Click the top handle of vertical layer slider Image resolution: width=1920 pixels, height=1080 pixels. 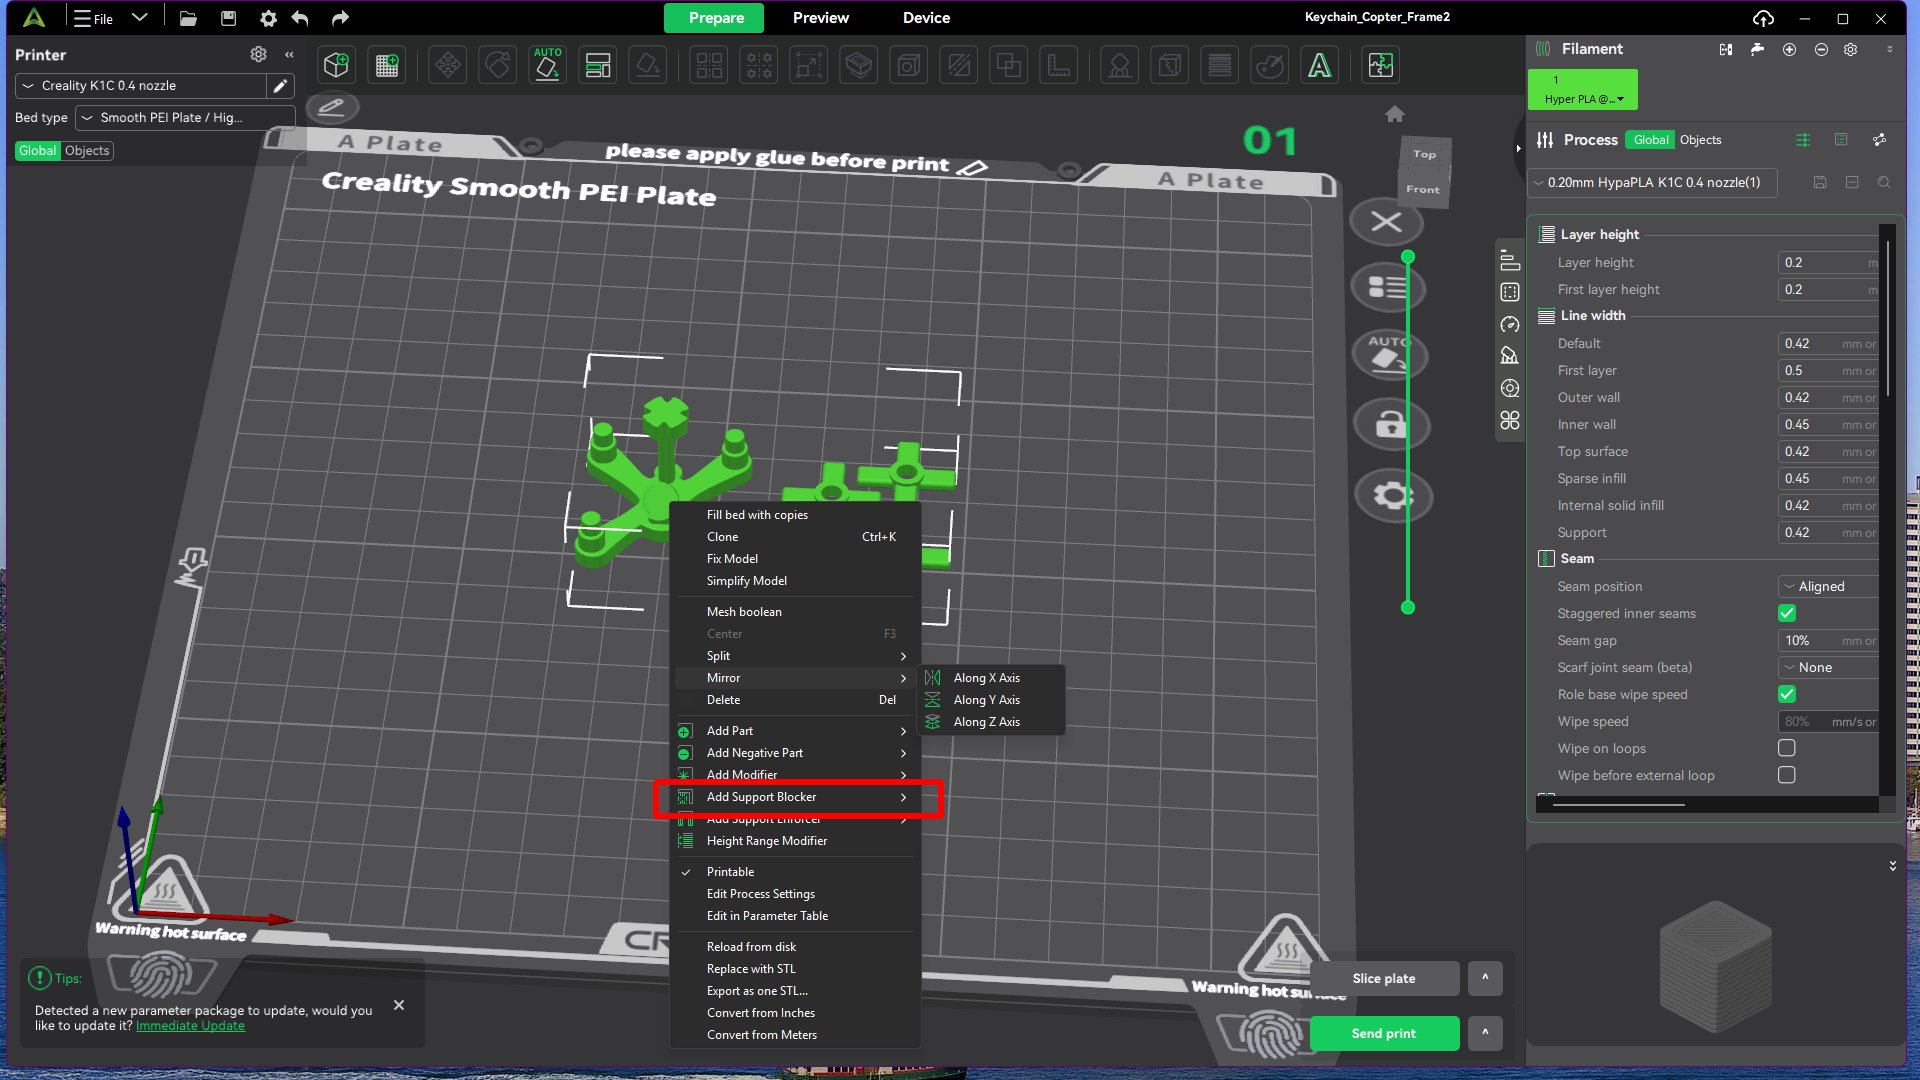coord(1408,257)
